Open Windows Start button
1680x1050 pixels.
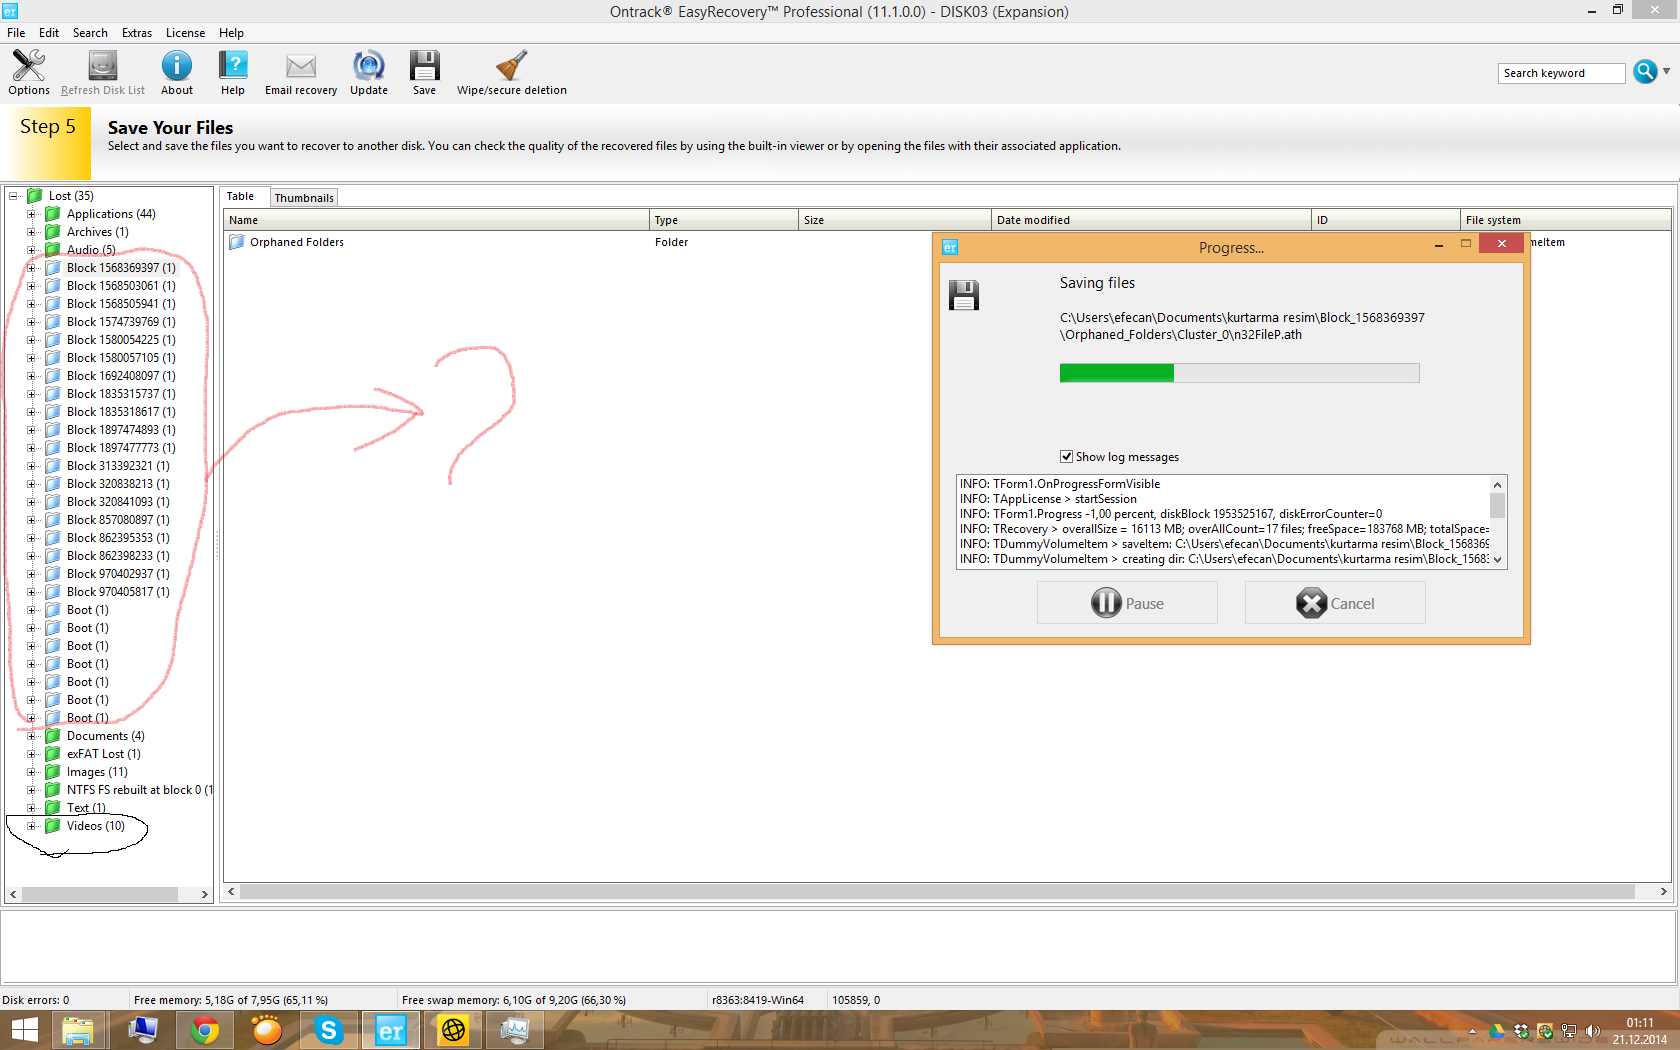(x=23, y=1030)
